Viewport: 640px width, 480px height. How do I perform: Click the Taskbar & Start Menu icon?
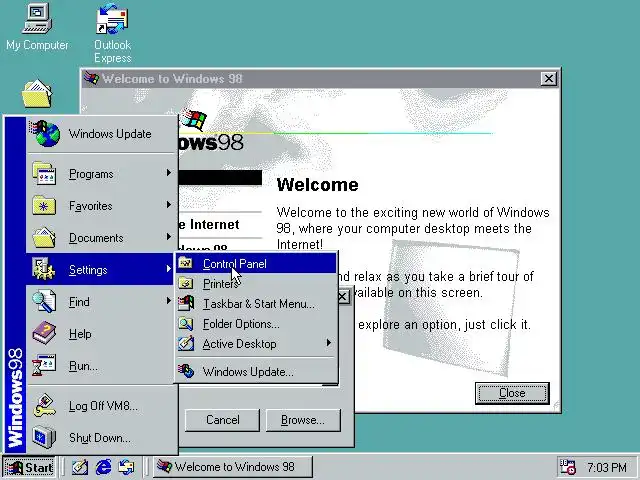[186, 303]
